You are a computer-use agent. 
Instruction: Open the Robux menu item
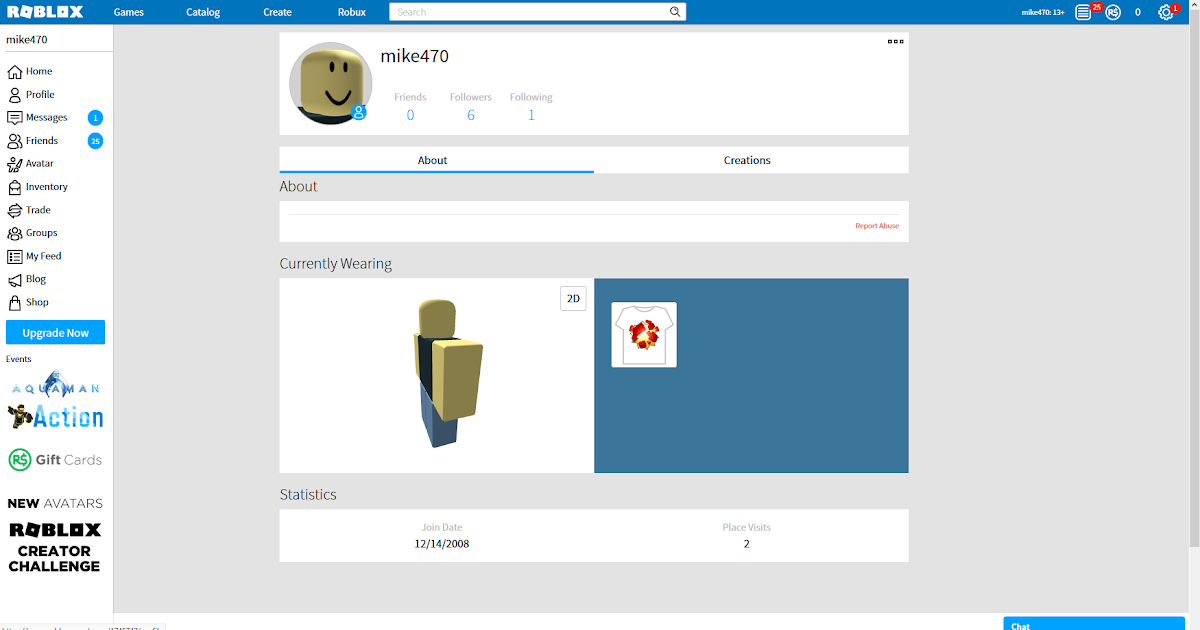(x=352, y=12)
